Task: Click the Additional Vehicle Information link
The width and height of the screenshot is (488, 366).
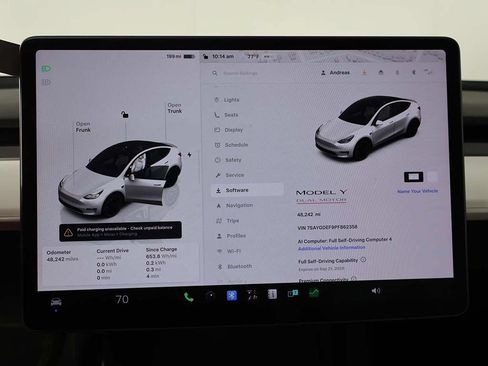Action: point(331,248)
